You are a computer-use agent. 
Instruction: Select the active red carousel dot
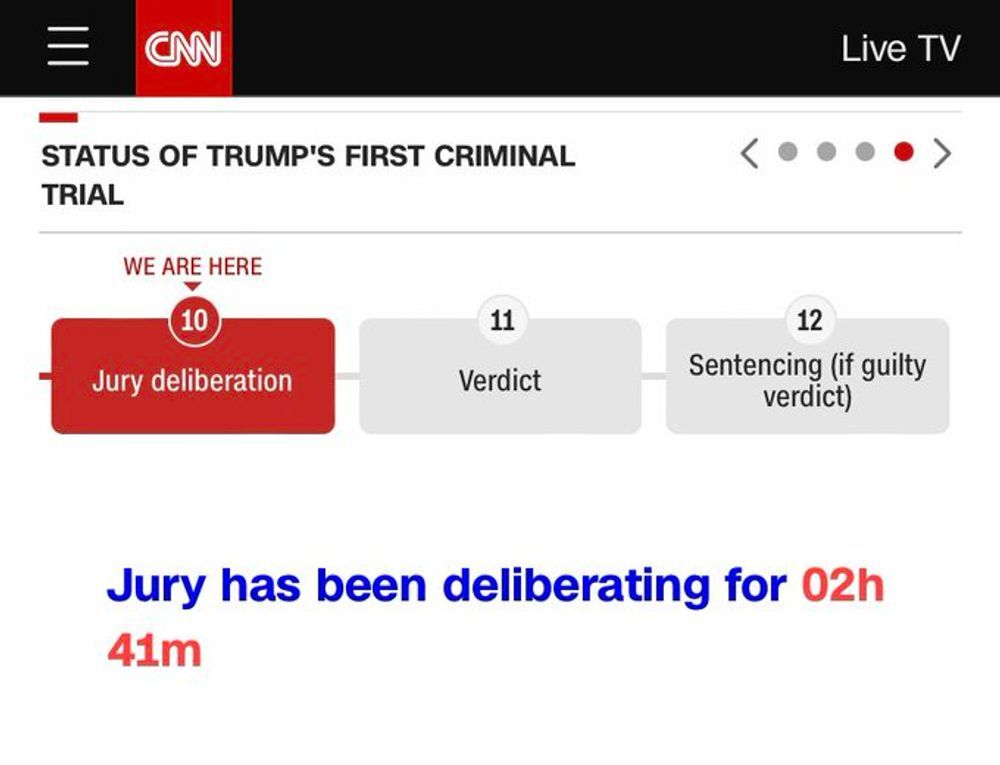(x=904, y=152)
